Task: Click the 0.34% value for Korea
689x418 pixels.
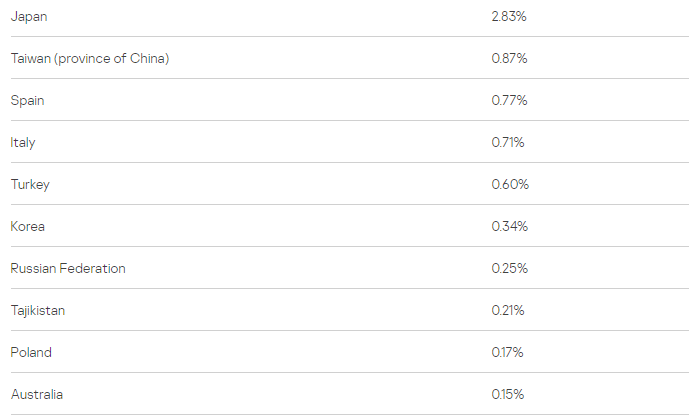Action: coord(510,226)
